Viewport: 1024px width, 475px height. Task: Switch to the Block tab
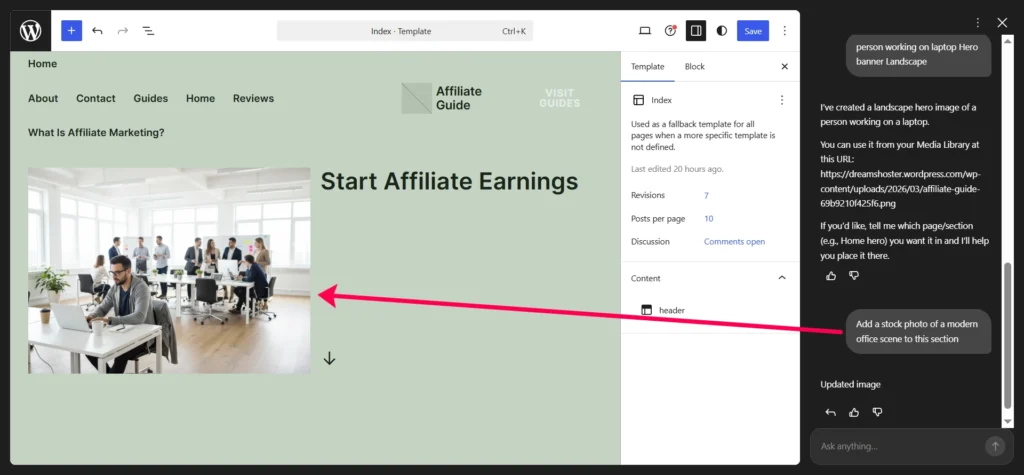(694, 67)
